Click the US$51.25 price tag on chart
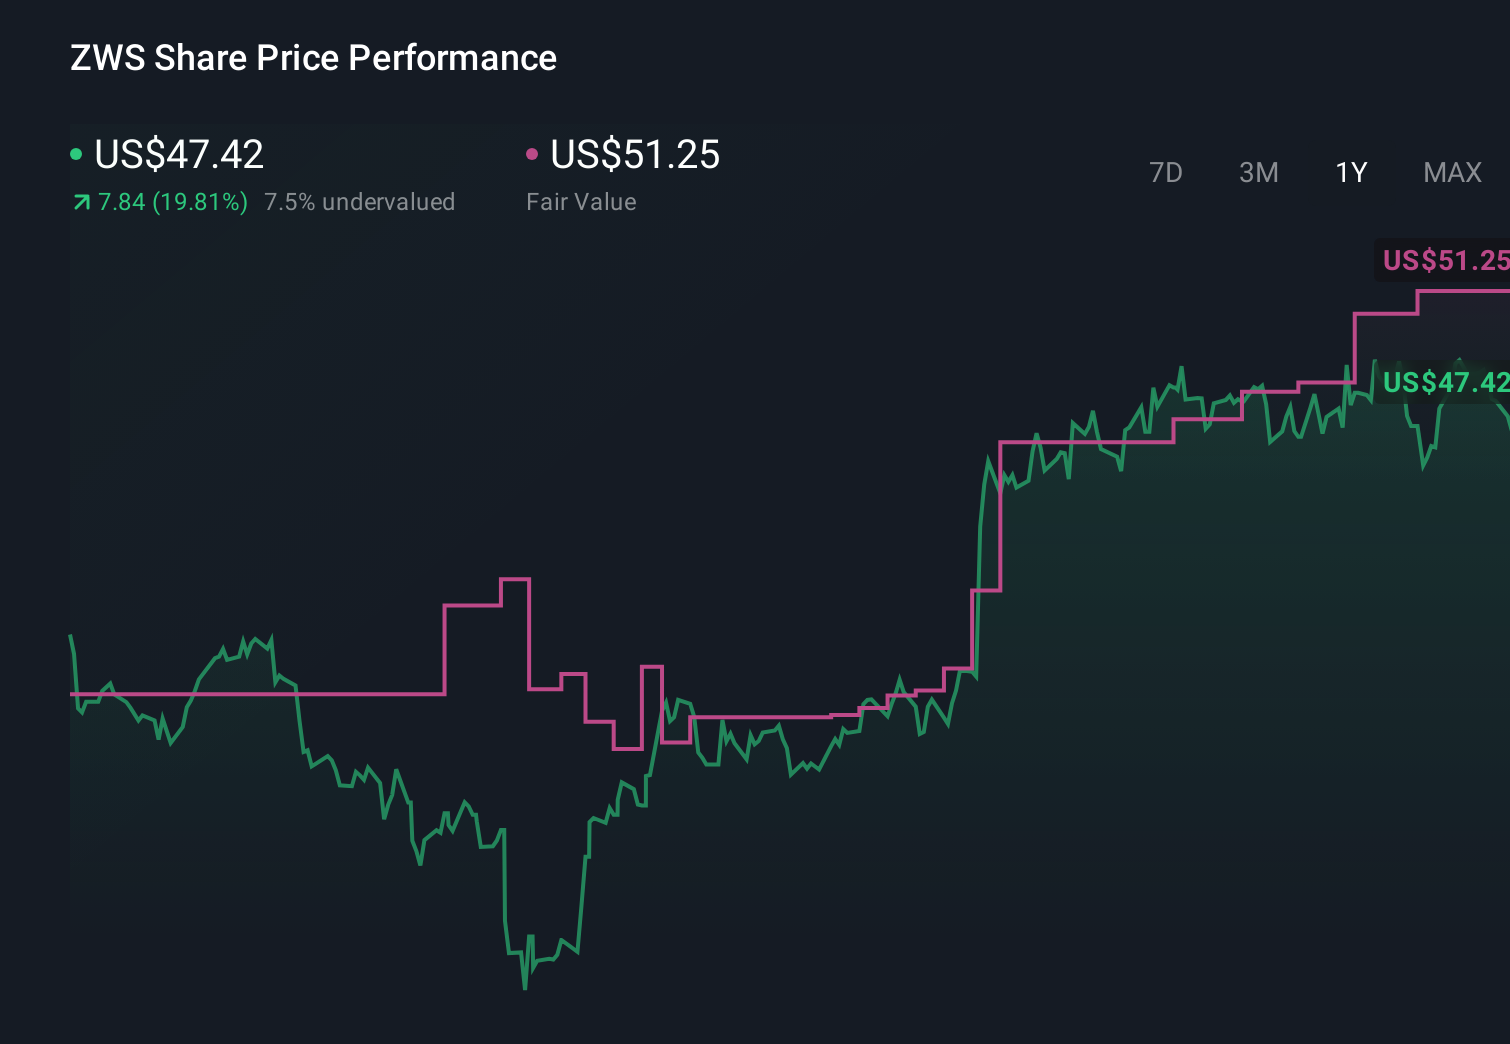This screenshot has width=1510, height=1044. (1443, 260)
